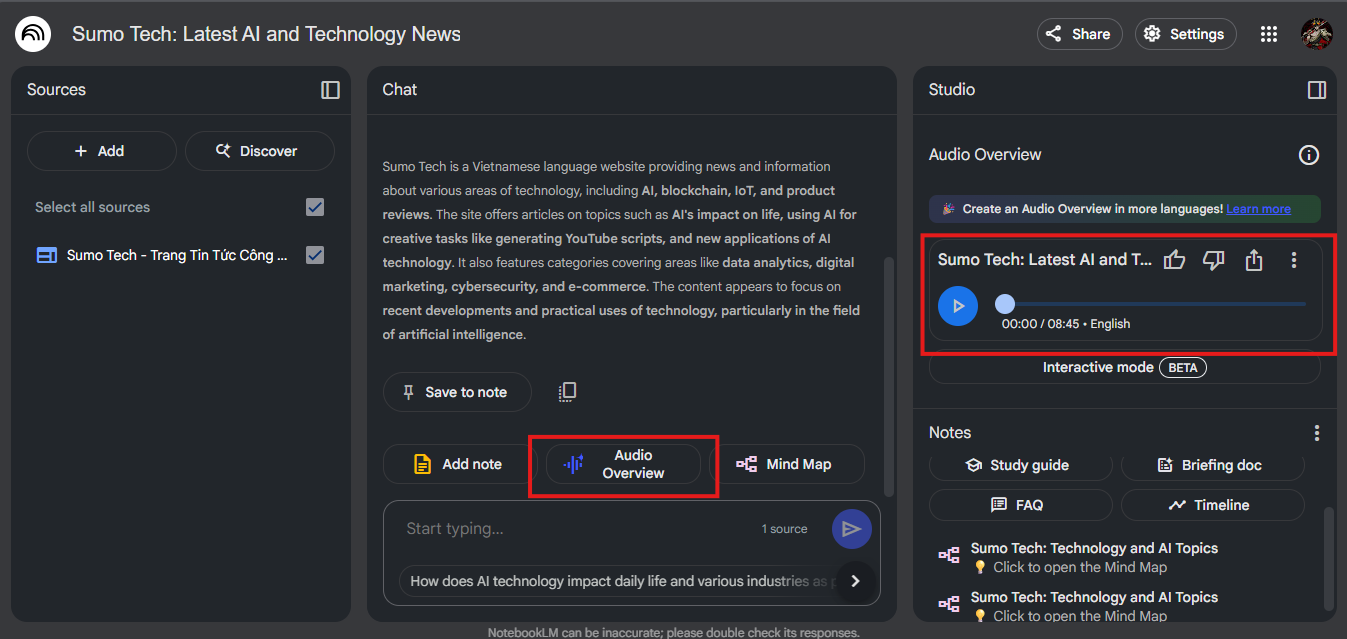Save the chat response to a note
This screenshot has height=639, width=1347.
pos(455,392)
